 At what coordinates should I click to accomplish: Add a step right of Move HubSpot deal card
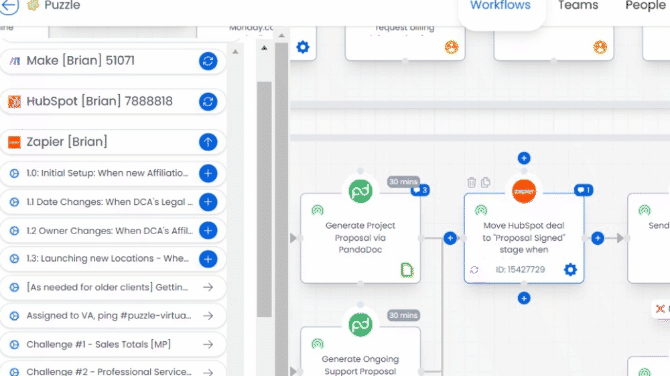point(597,238)
